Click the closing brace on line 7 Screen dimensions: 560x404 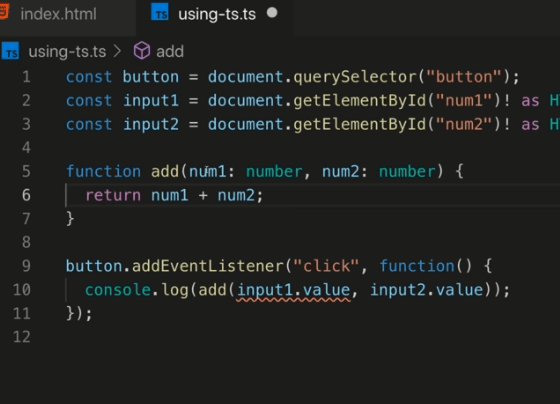coord(70,219)
